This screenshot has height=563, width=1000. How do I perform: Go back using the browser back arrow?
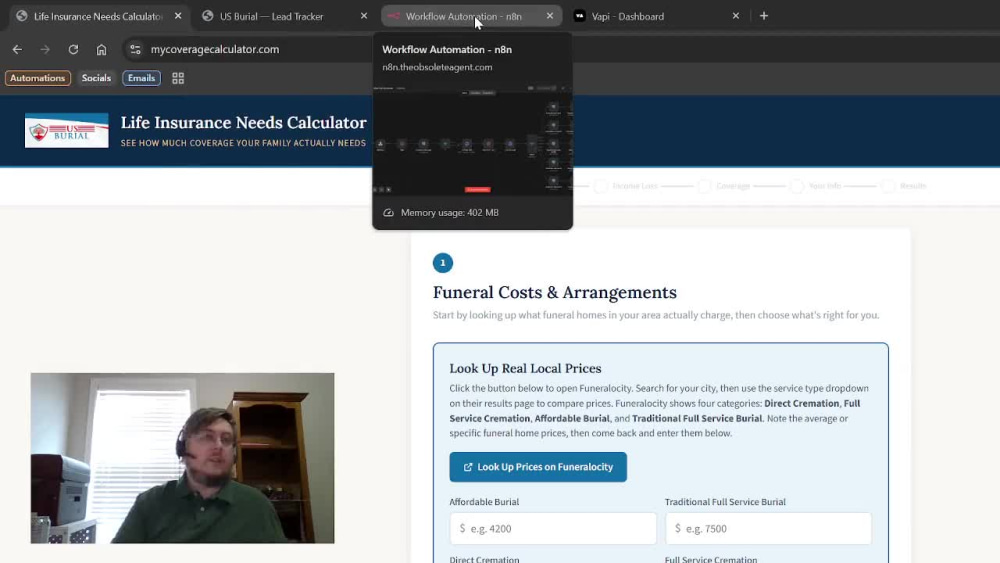click(x=17, y=49)
